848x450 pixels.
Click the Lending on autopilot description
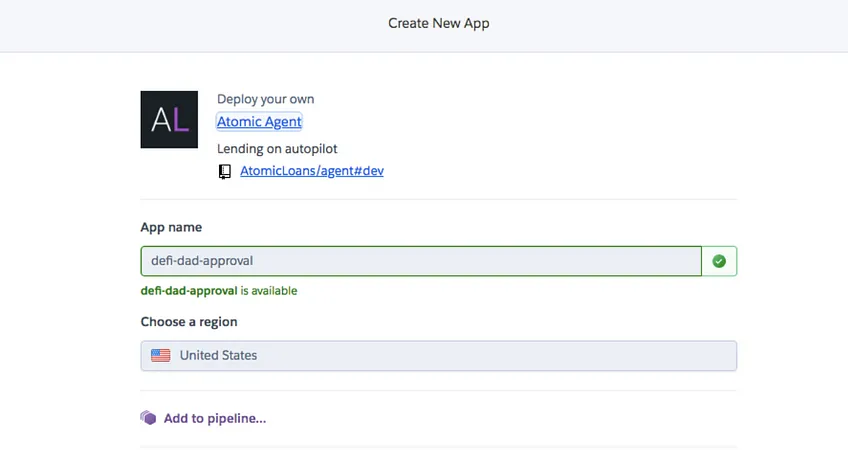click(x=277, y=149)
